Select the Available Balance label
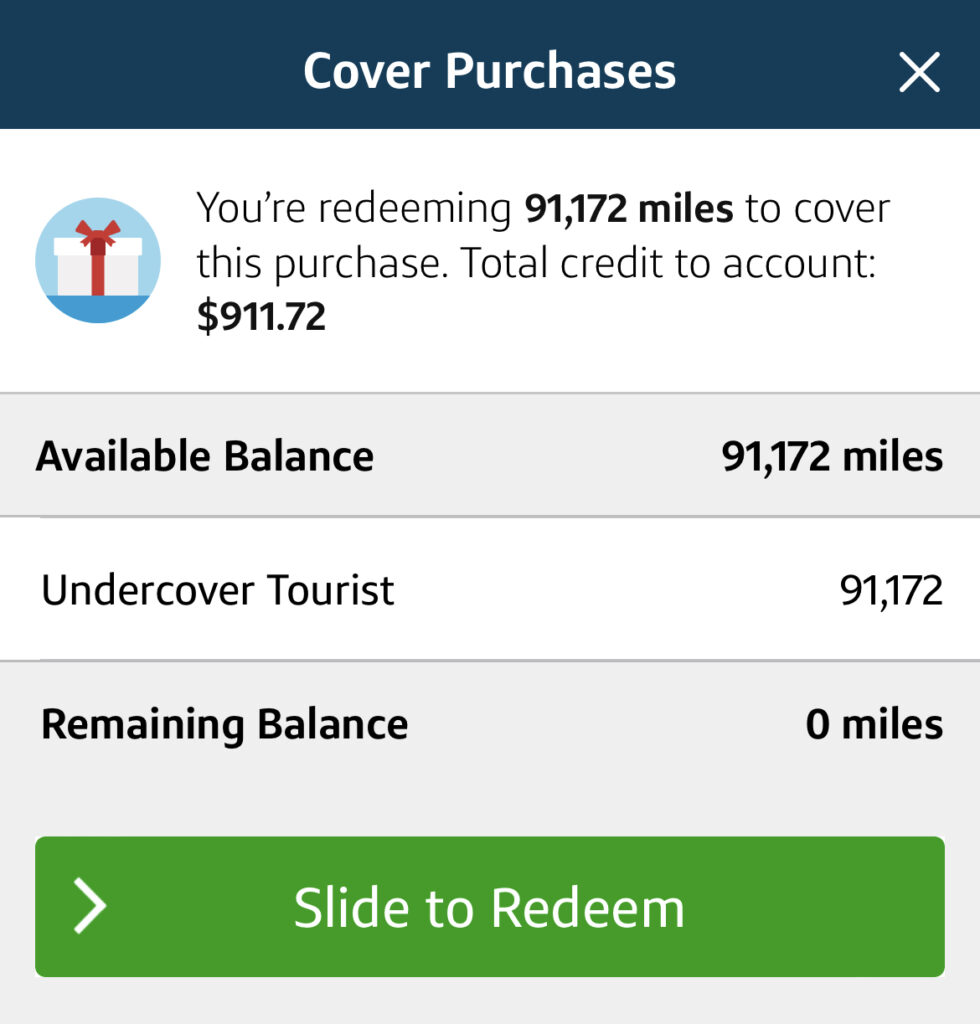The height and width of the screenshot is (1024, 980). pos(205,456)
